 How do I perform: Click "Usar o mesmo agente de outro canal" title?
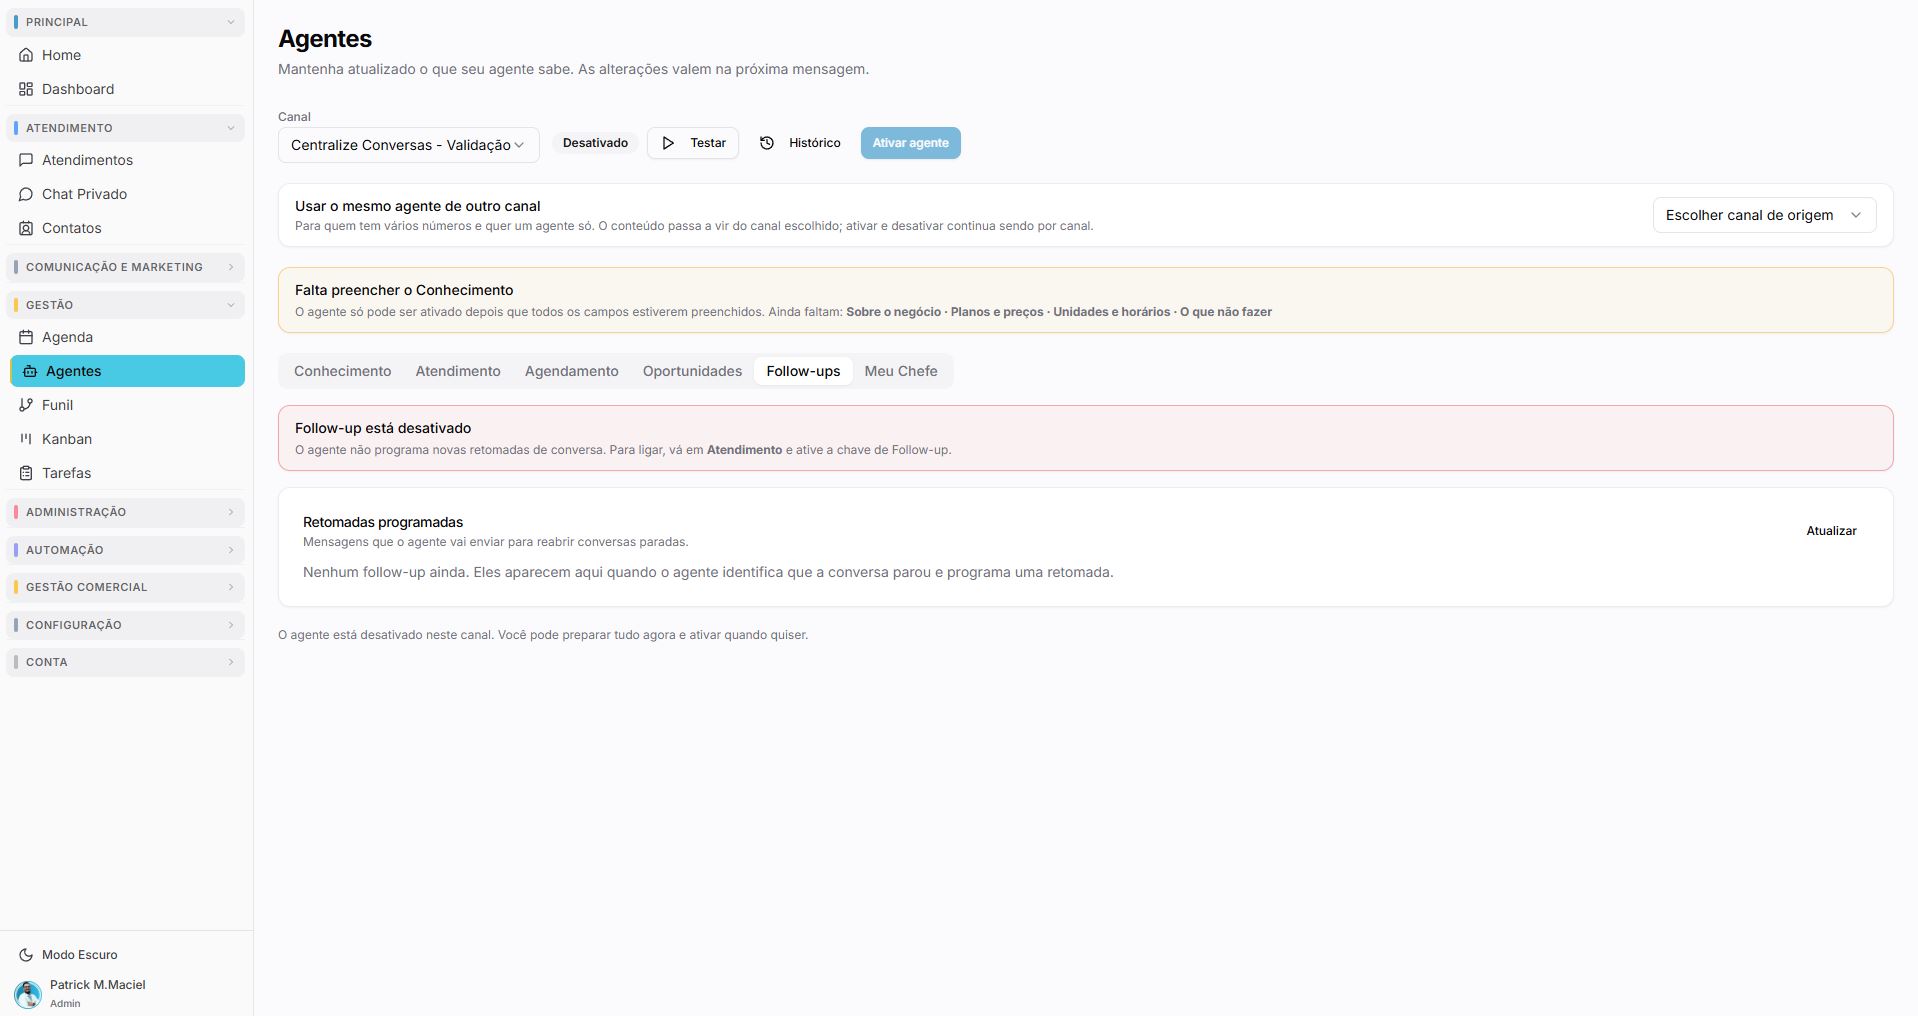(417, 206)
